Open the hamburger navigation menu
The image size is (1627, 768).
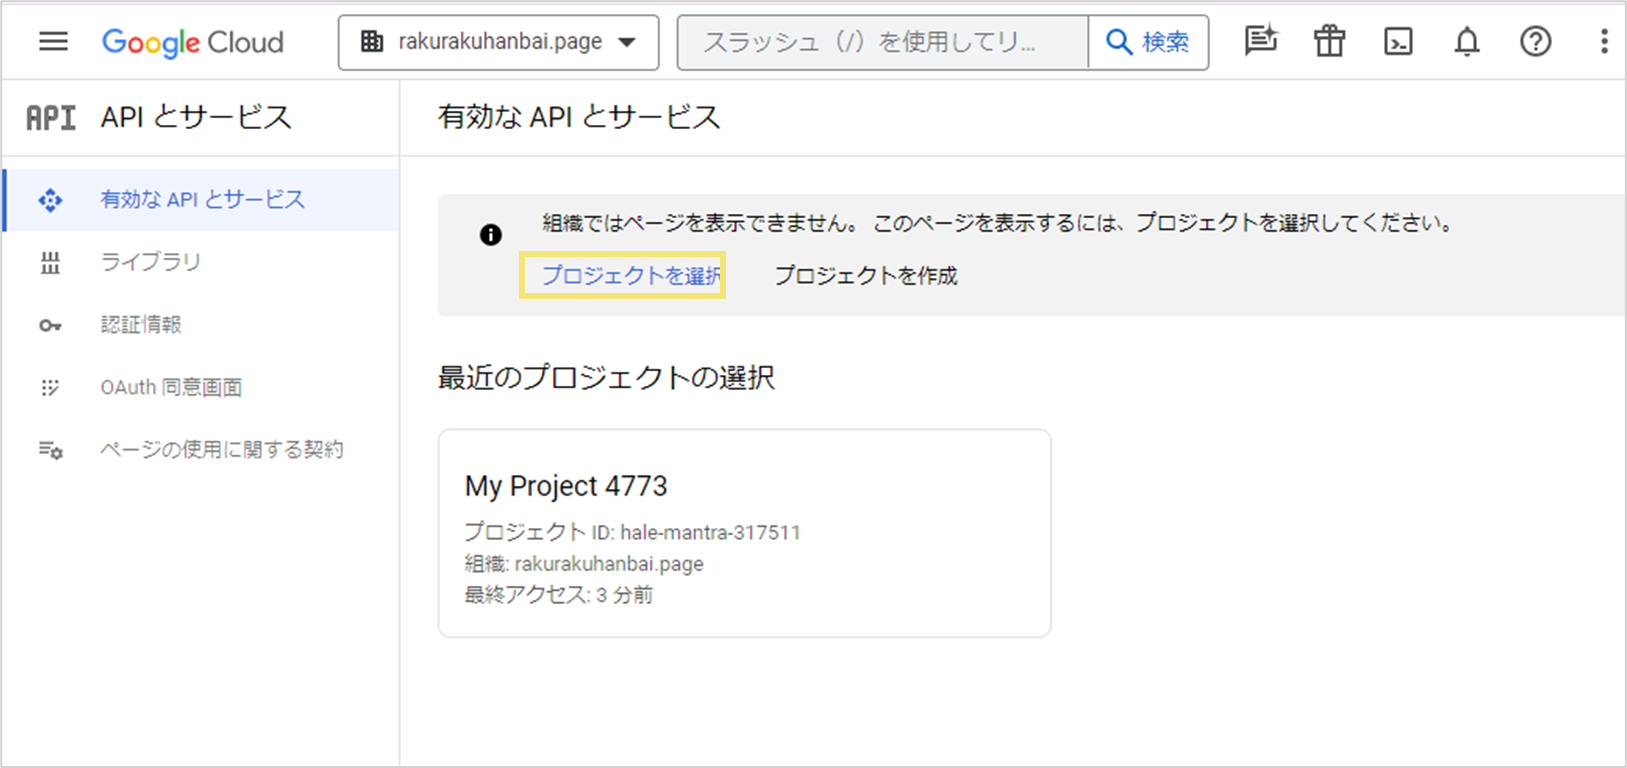pyautogui.click(x=53, y=42)
